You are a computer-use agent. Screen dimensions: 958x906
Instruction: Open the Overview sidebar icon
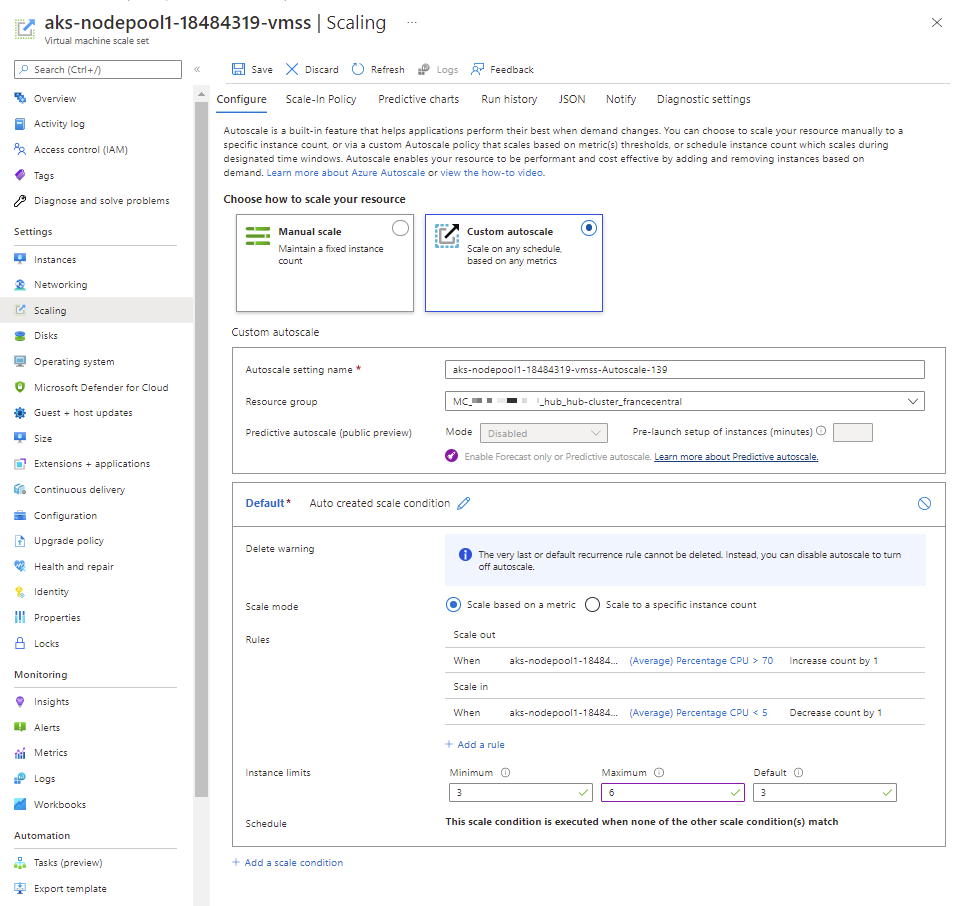[x=20, y=98]
